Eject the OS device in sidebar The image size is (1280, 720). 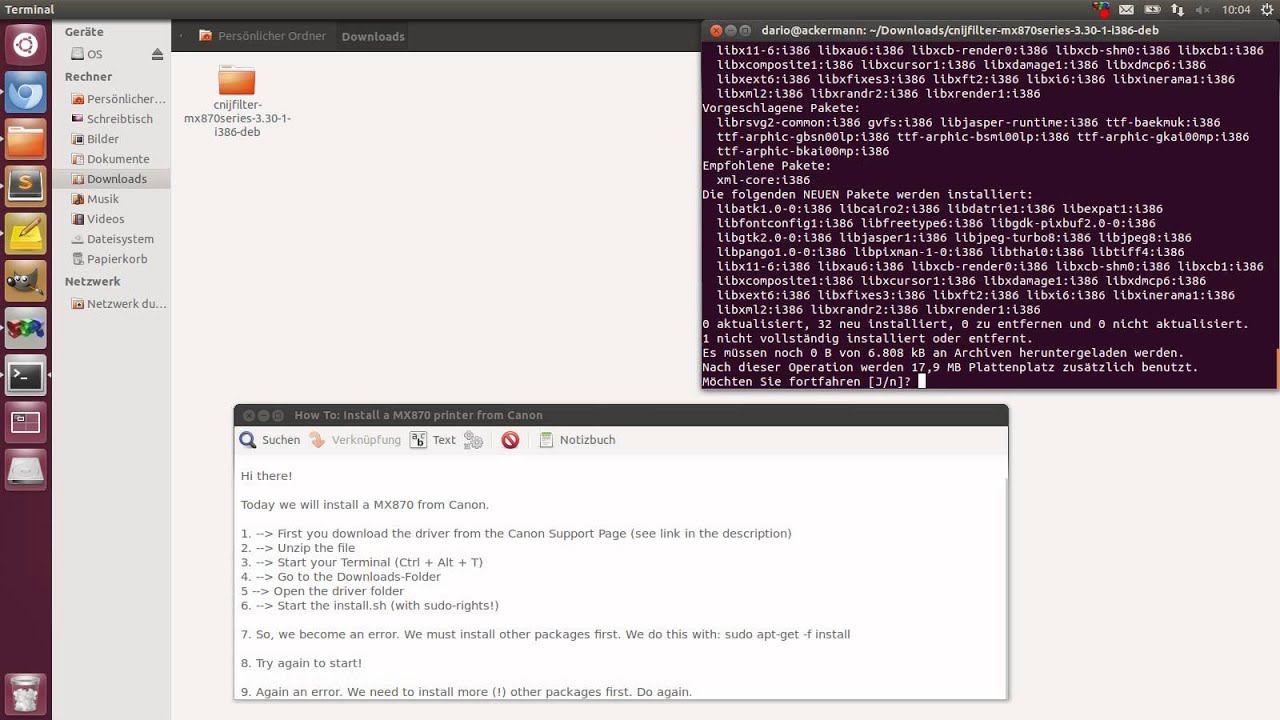(157, 54)
